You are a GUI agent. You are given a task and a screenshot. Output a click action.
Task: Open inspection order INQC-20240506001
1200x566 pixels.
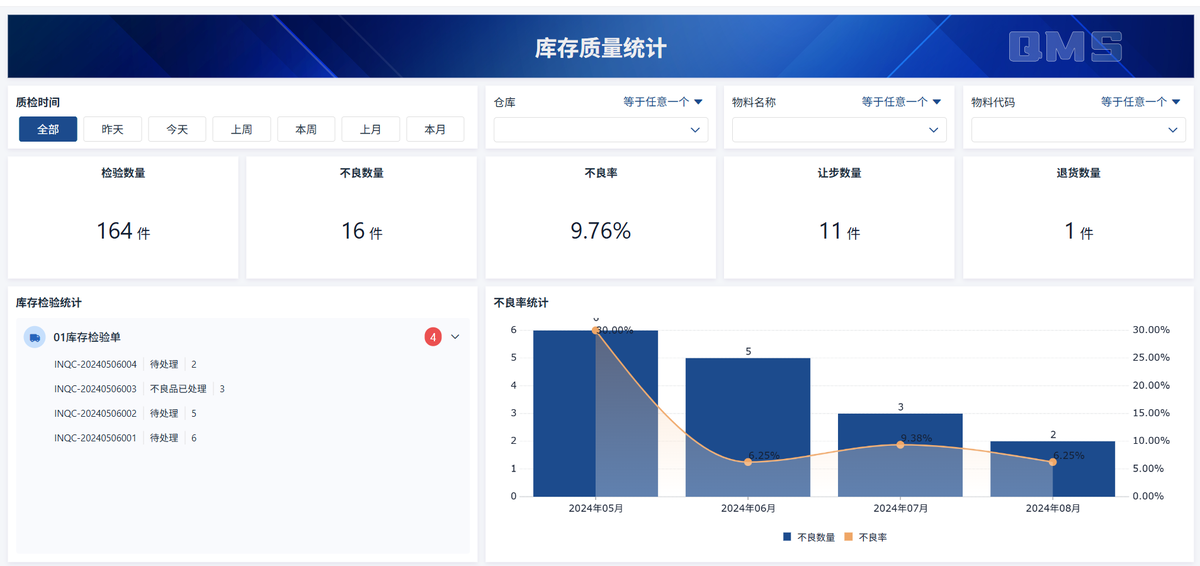[x=95, y=438]
